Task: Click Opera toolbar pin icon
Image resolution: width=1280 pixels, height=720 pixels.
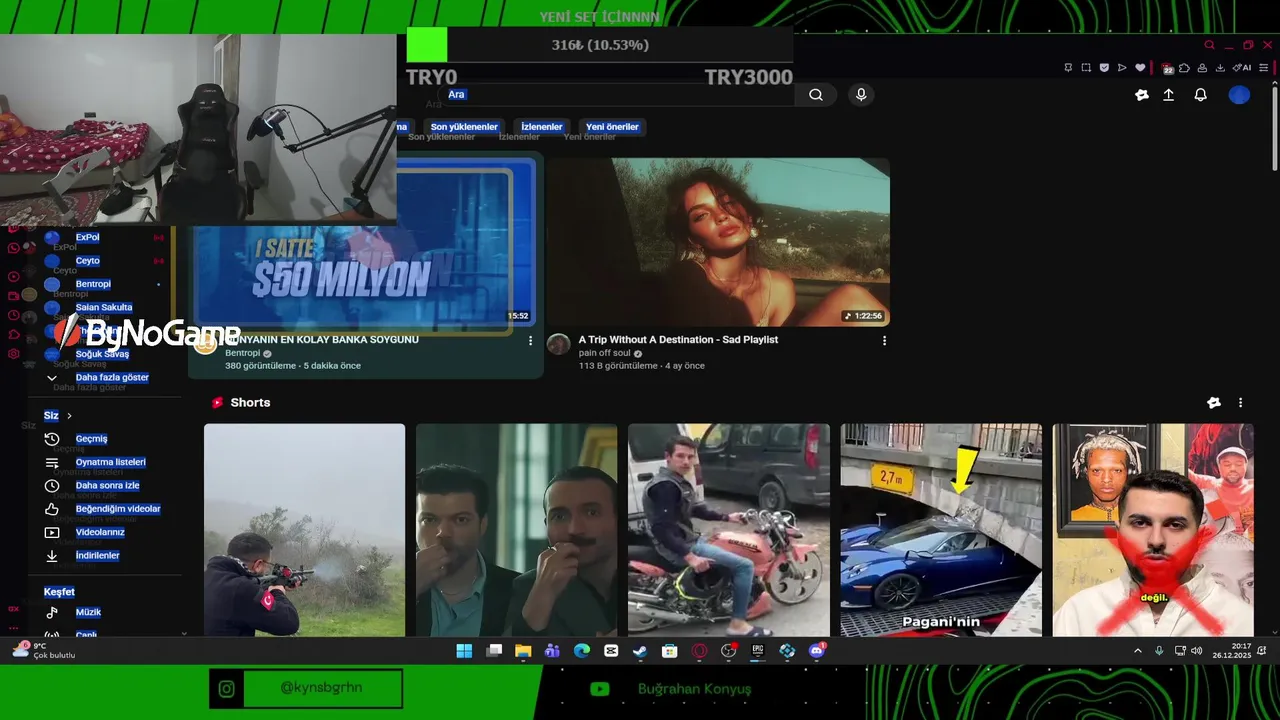Action: 1068,68
